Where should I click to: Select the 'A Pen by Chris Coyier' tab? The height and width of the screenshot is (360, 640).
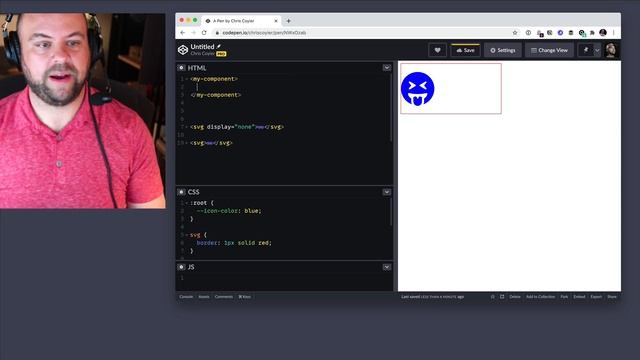242,21
